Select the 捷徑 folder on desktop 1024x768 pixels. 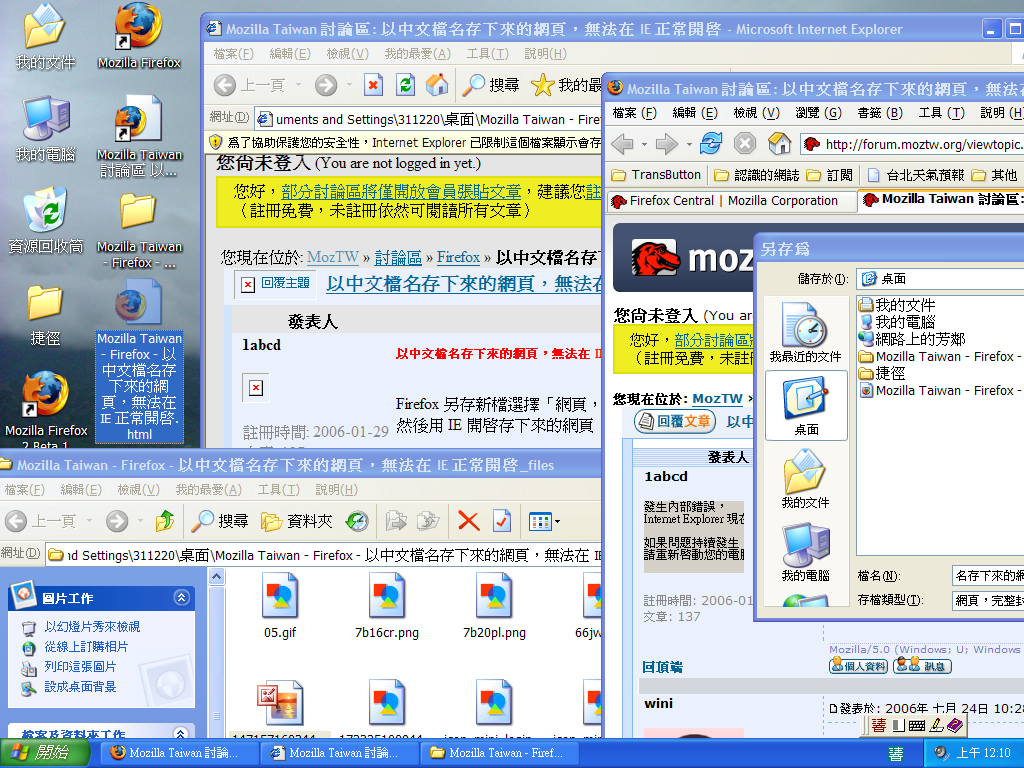coord(44,313)
